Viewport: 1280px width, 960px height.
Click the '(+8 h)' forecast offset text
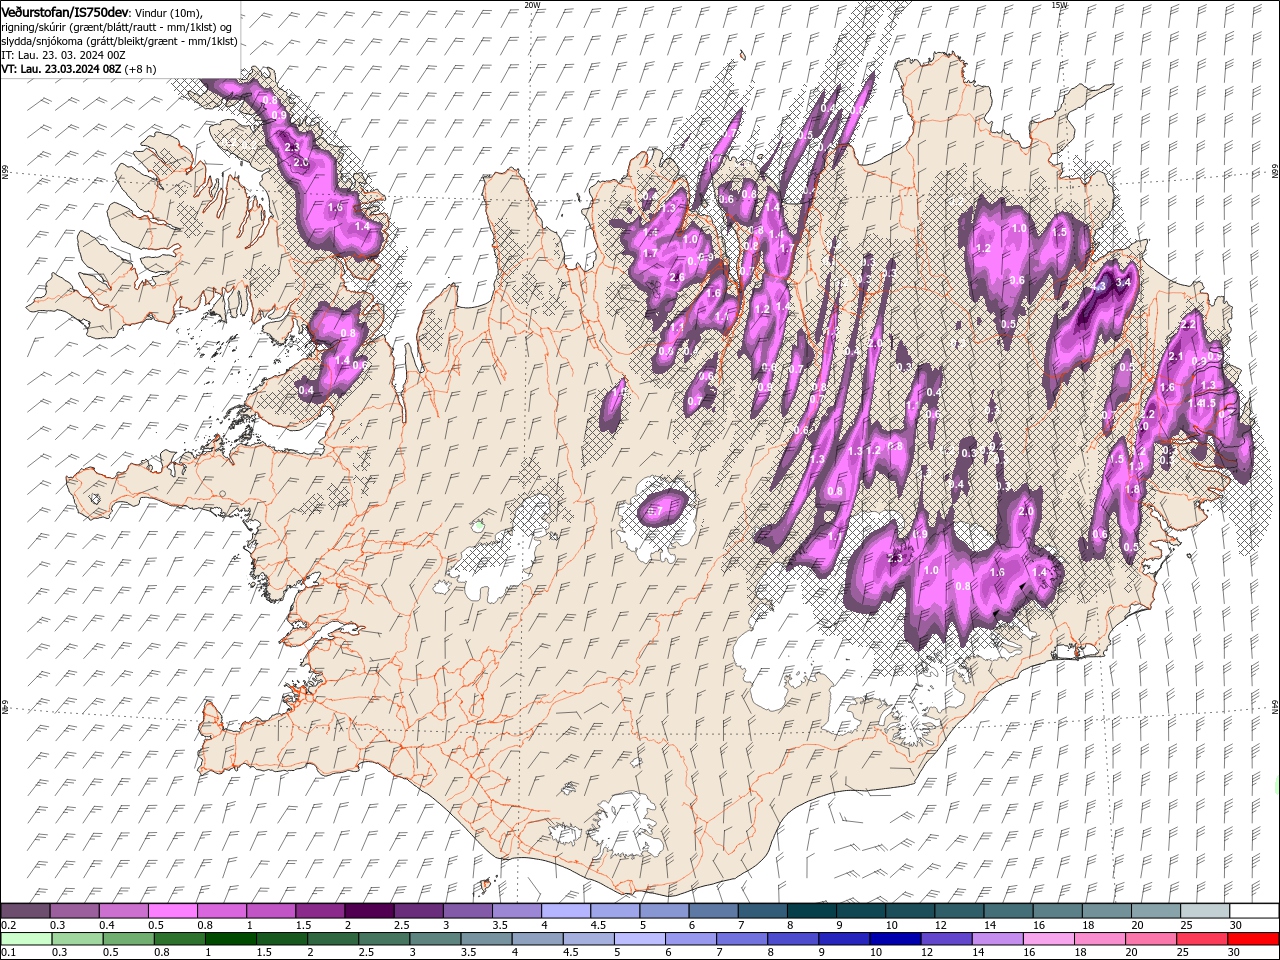point(140,69)
